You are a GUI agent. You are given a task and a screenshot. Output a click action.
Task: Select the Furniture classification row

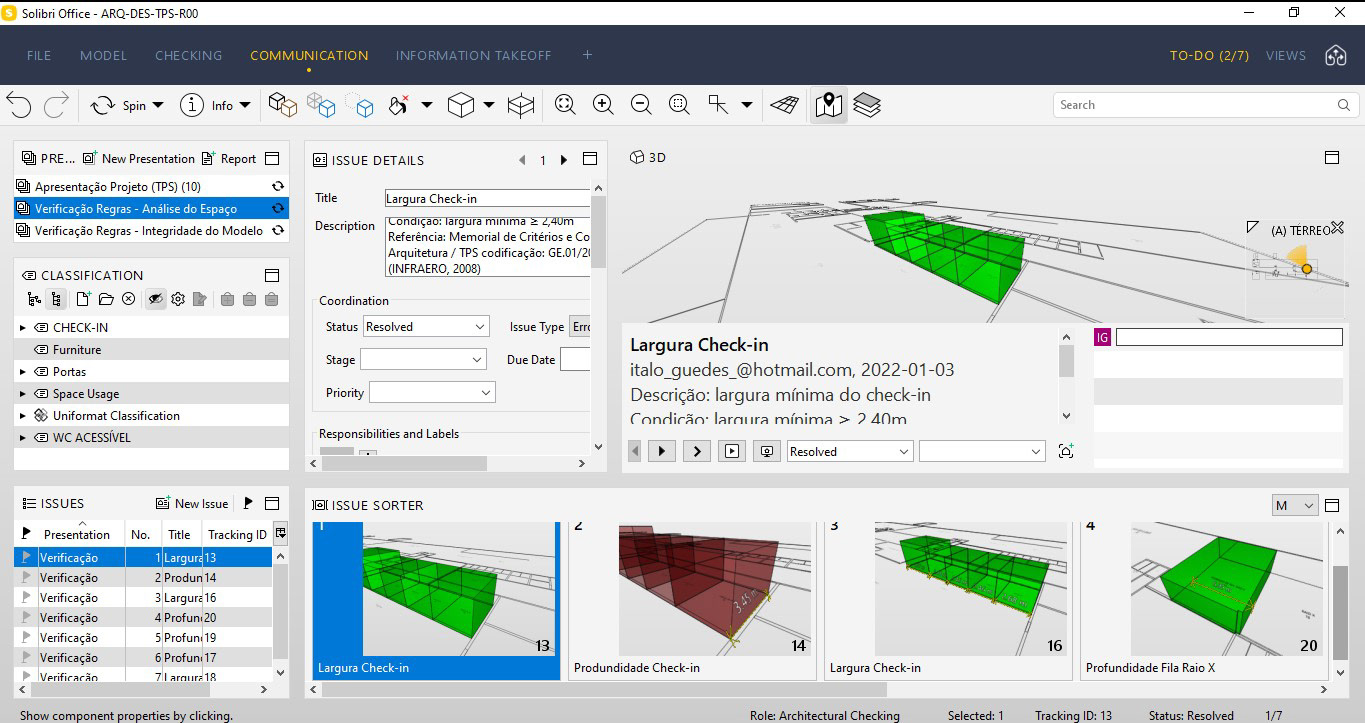tap(152, 350)
